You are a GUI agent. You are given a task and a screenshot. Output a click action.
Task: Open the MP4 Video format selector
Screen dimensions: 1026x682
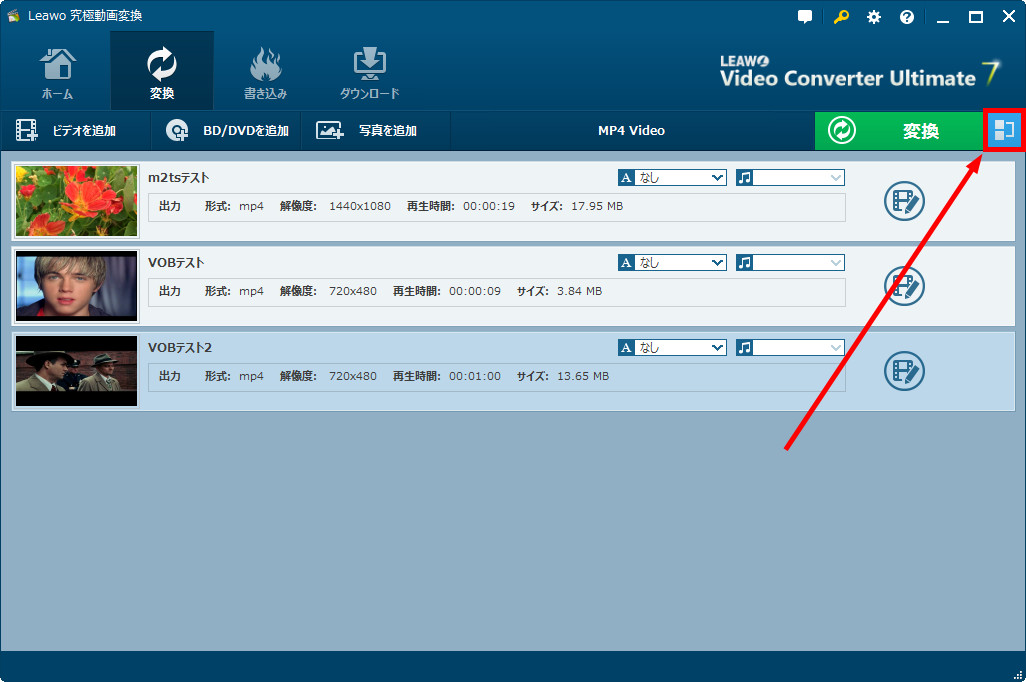(631, 131)
